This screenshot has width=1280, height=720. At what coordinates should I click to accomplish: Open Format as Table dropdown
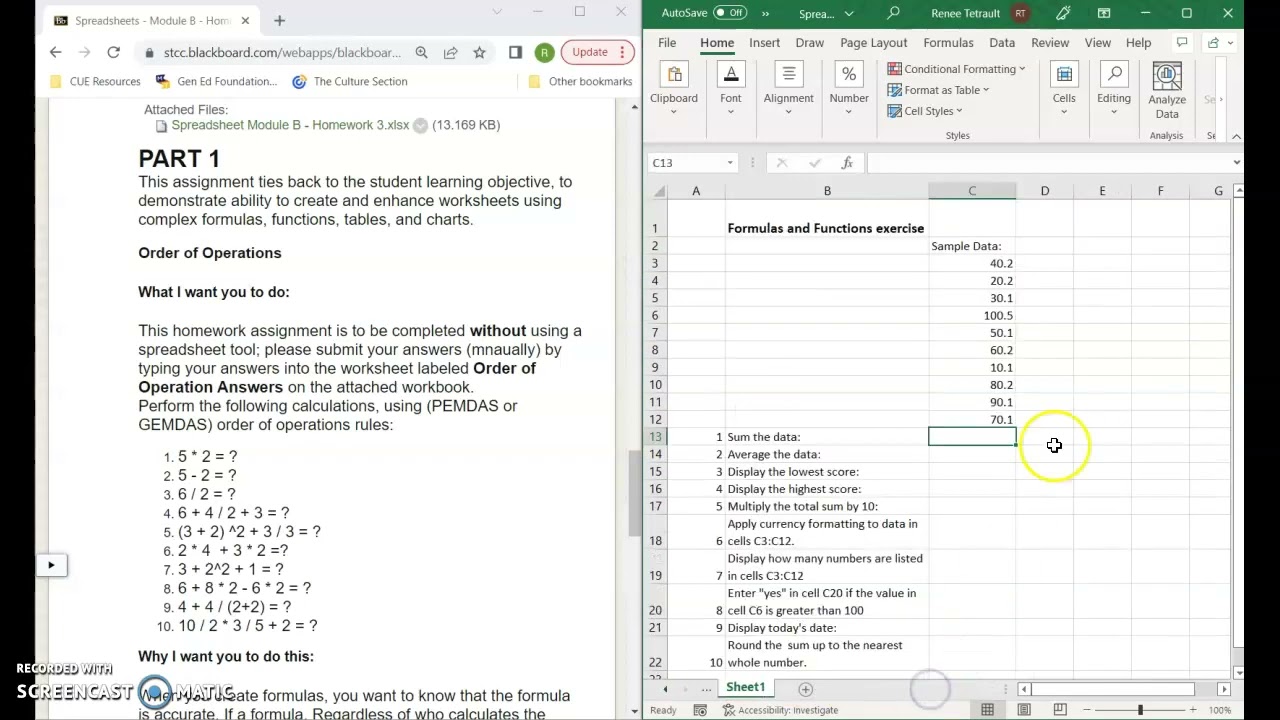tap(939, 90)
